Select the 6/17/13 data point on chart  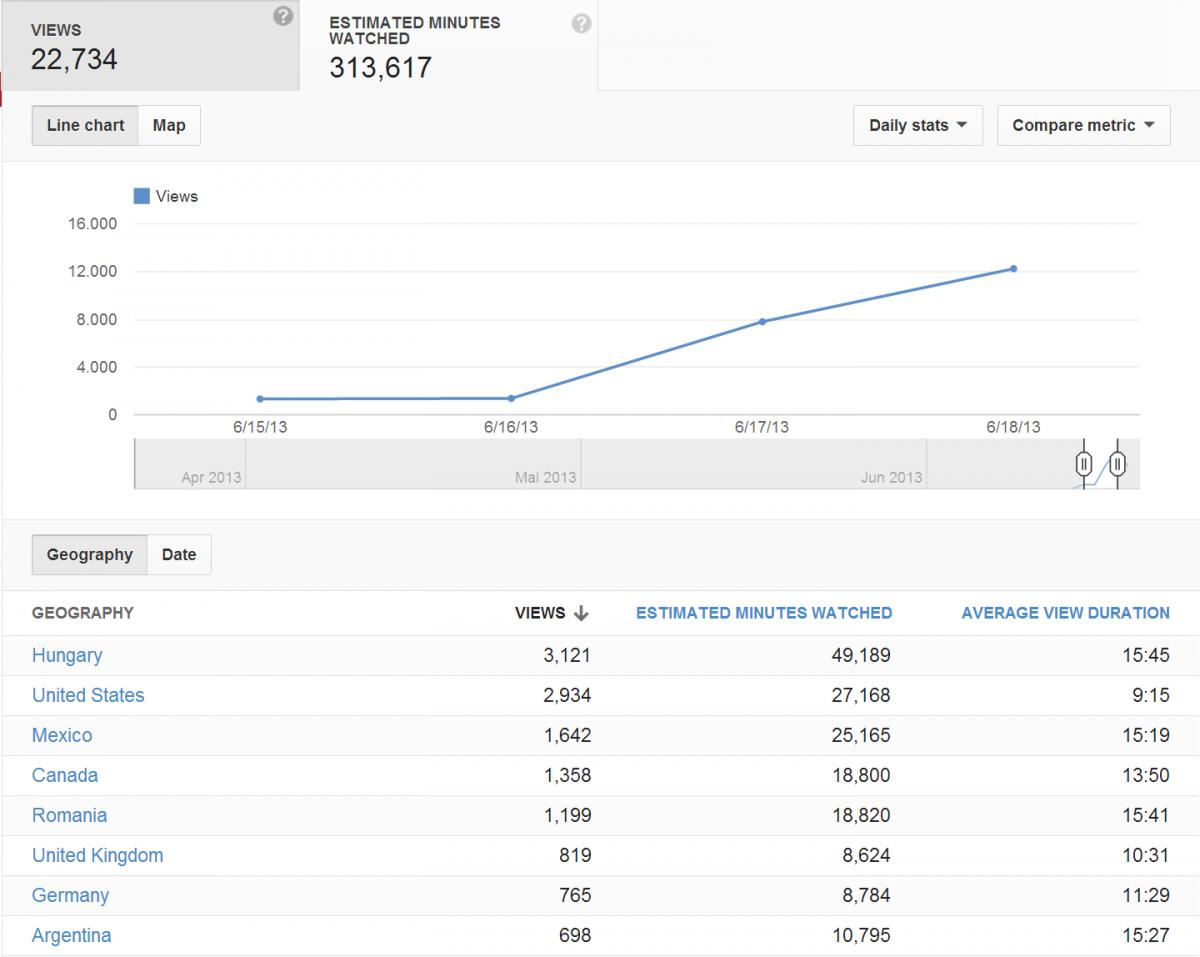[762, 321]
